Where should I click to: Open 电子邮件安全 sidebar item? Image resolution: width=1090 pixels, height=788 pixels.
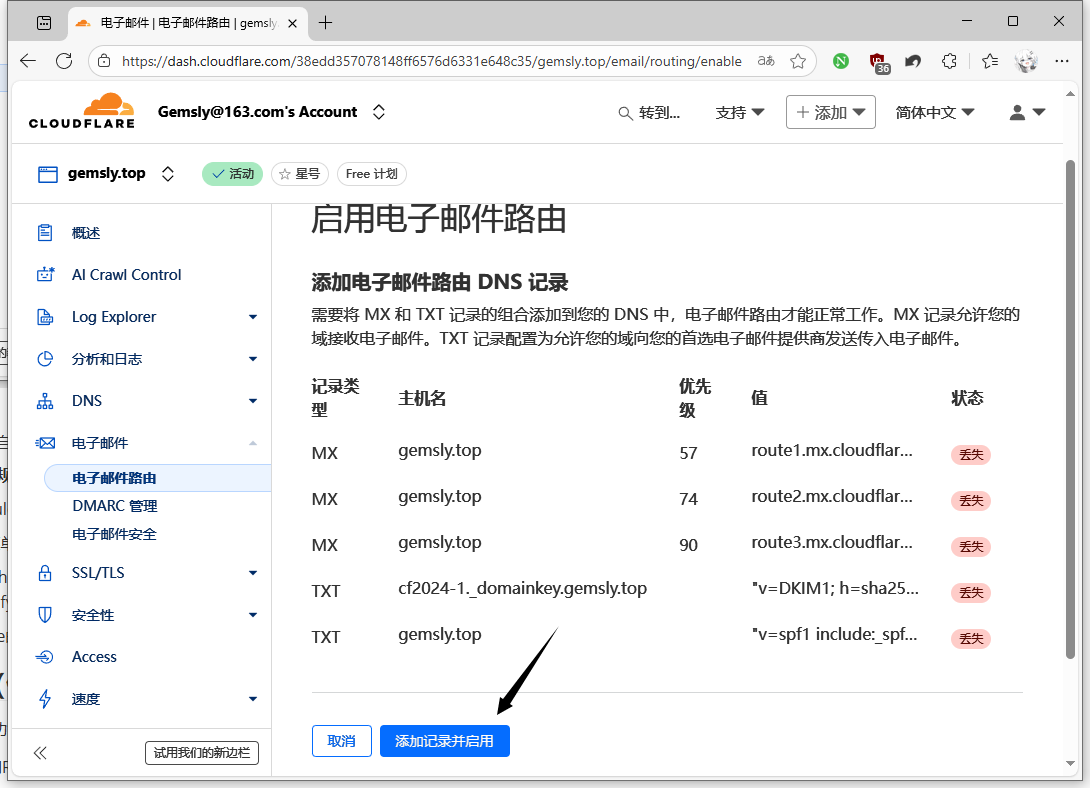pyautogui.click(x=115, y=534)
